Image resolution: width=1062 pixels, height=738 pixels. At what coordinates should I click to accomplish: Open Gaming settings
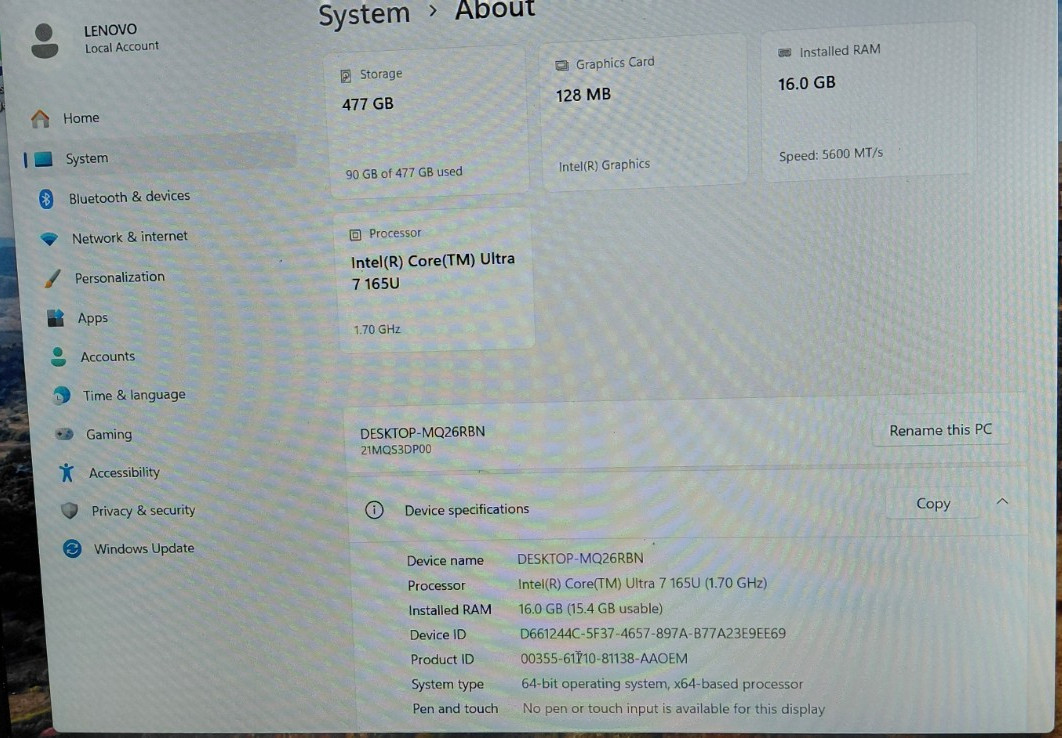pos(109,434)
